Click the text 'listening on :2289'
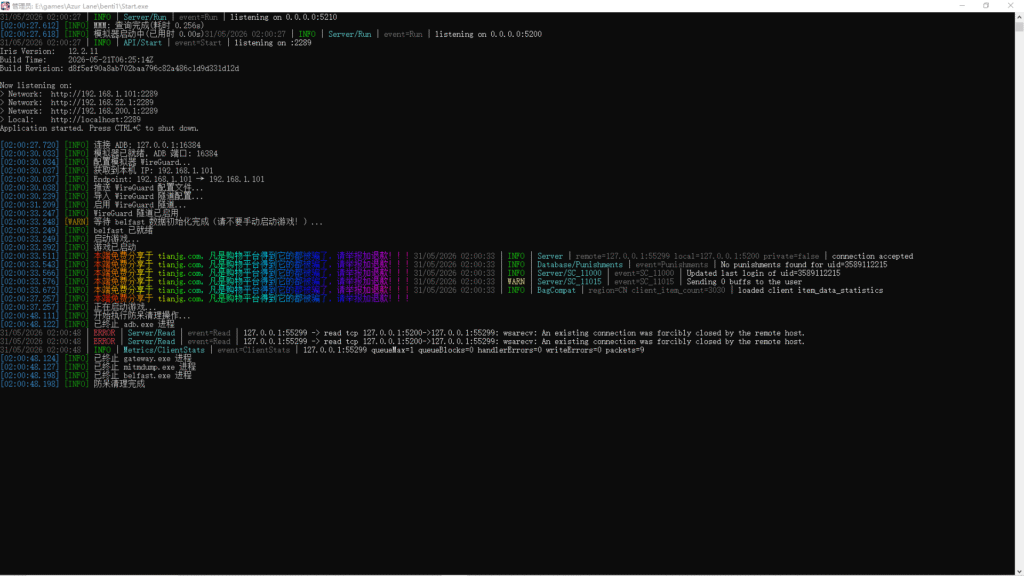 pos(273,42)
